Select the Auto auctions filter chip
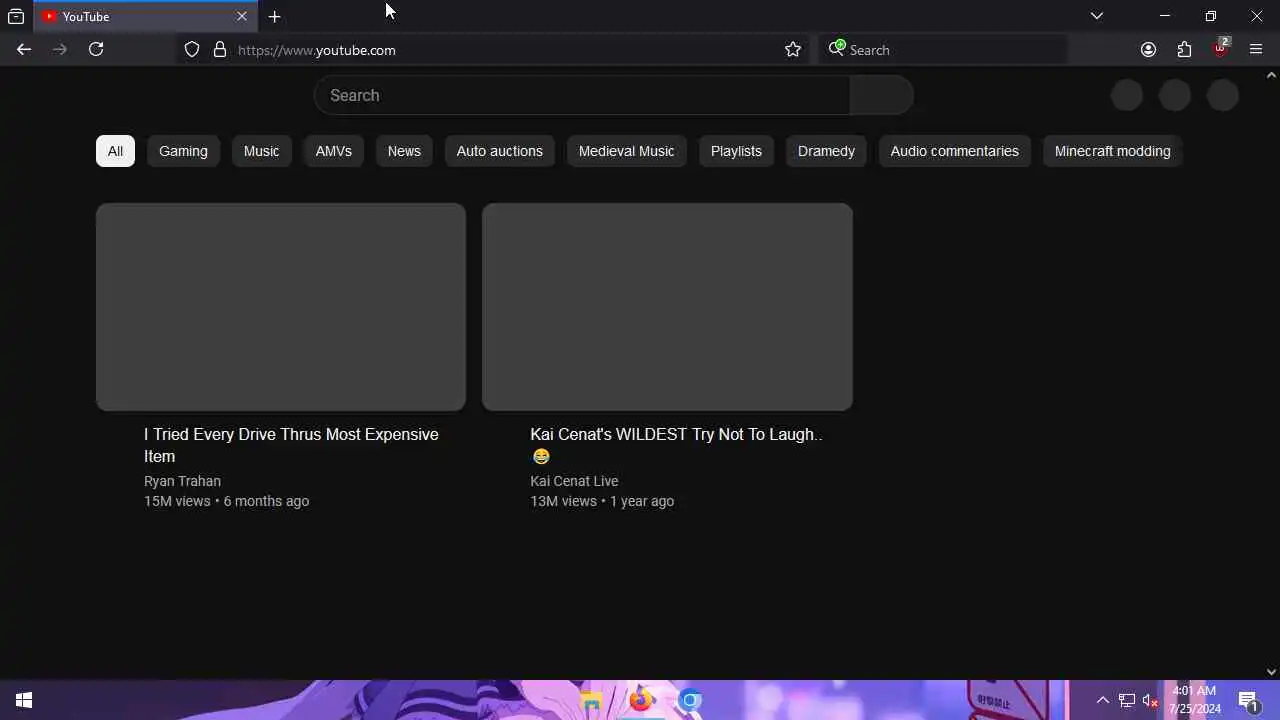The image size is (1280, 720). click(x=499, y=151)
